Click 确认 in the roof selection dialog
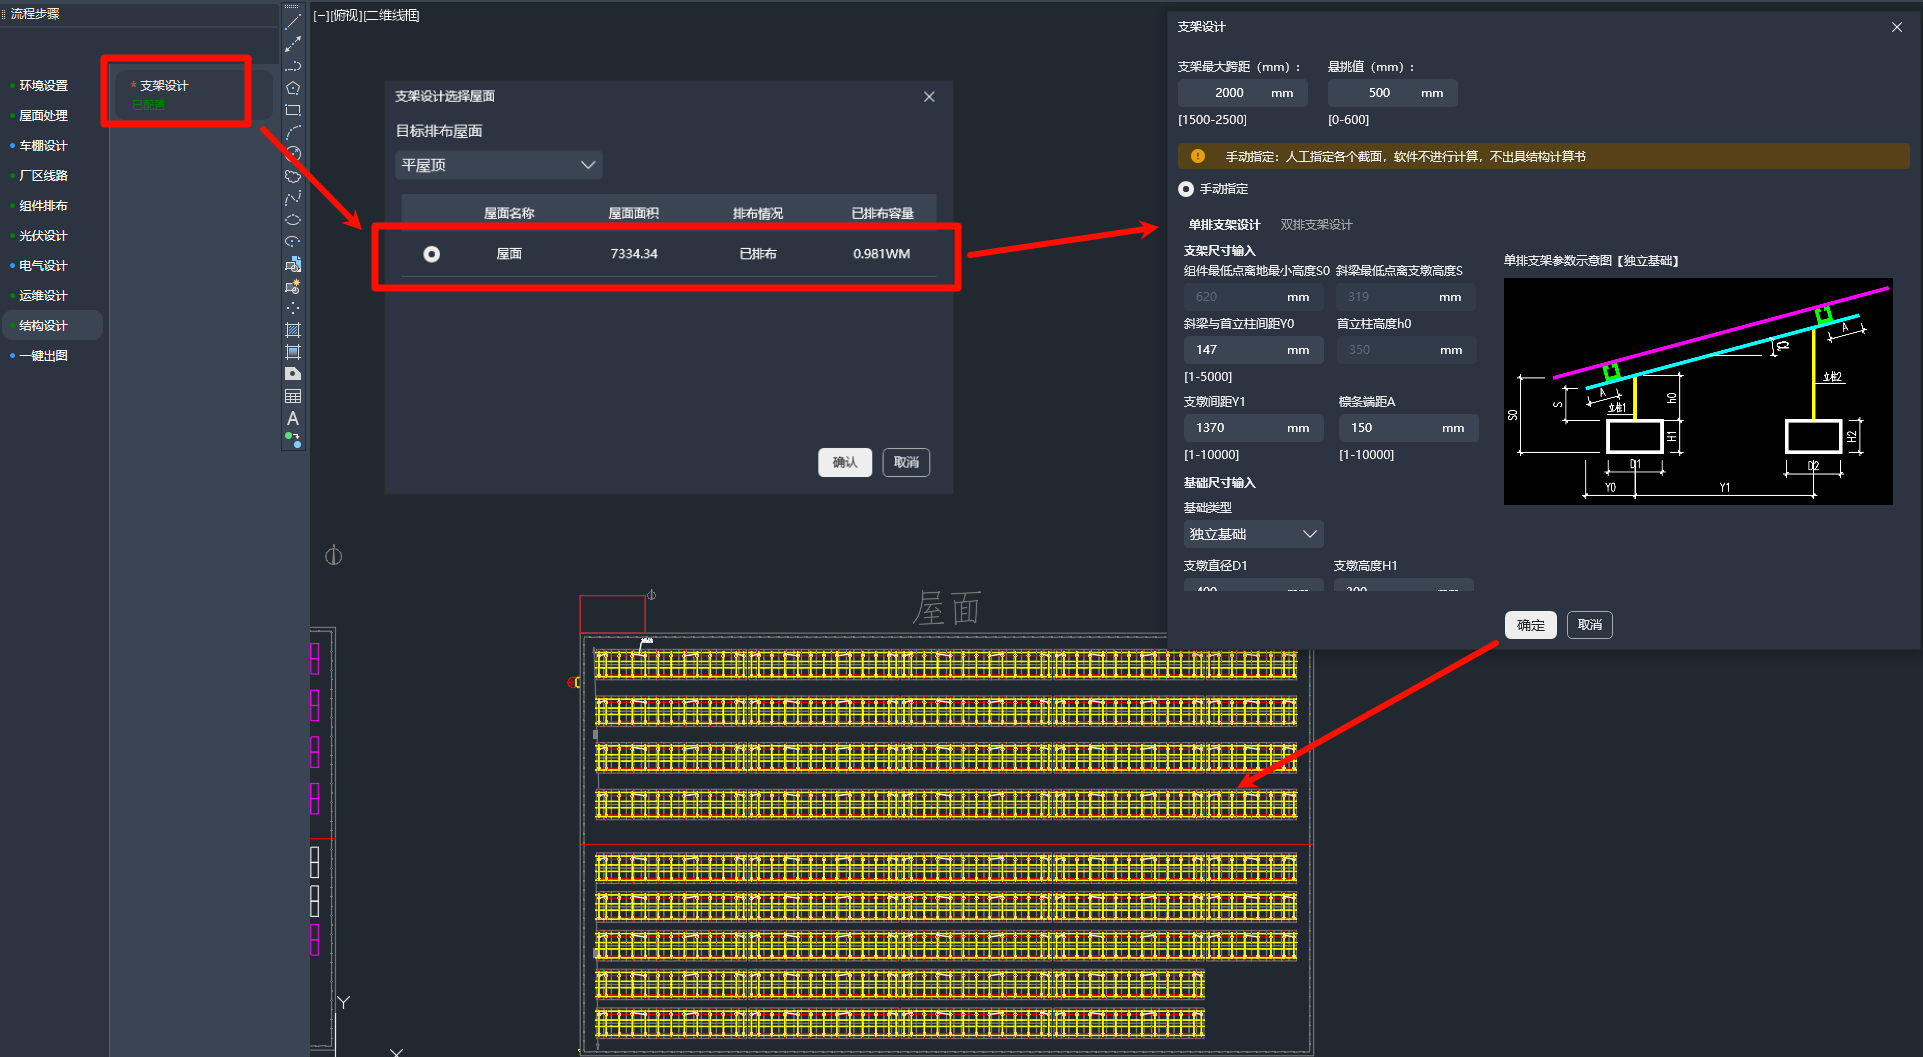 tap(845, 462)
